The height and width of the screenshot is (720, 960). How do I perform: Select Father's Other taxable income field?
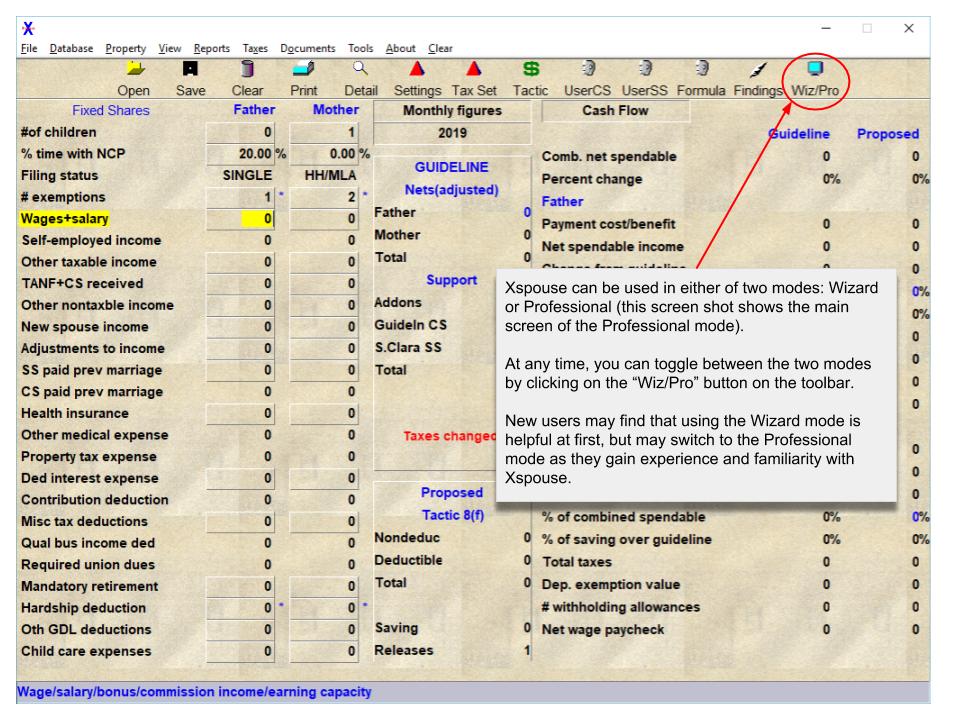tap(240, 262)
